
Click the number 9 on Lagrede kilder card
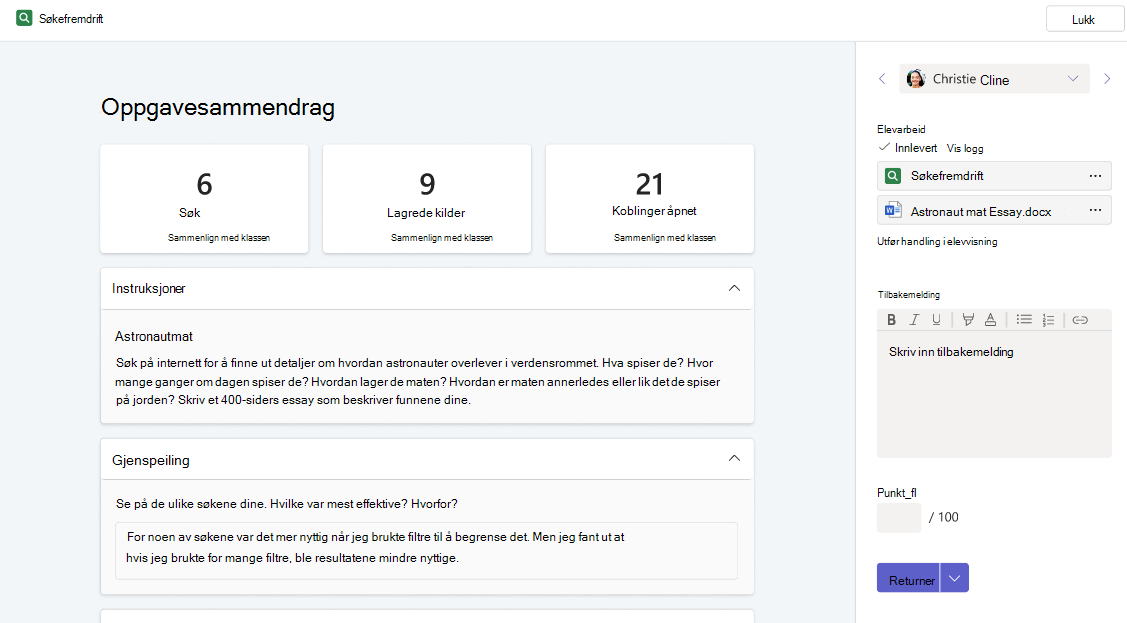[427, 185]
